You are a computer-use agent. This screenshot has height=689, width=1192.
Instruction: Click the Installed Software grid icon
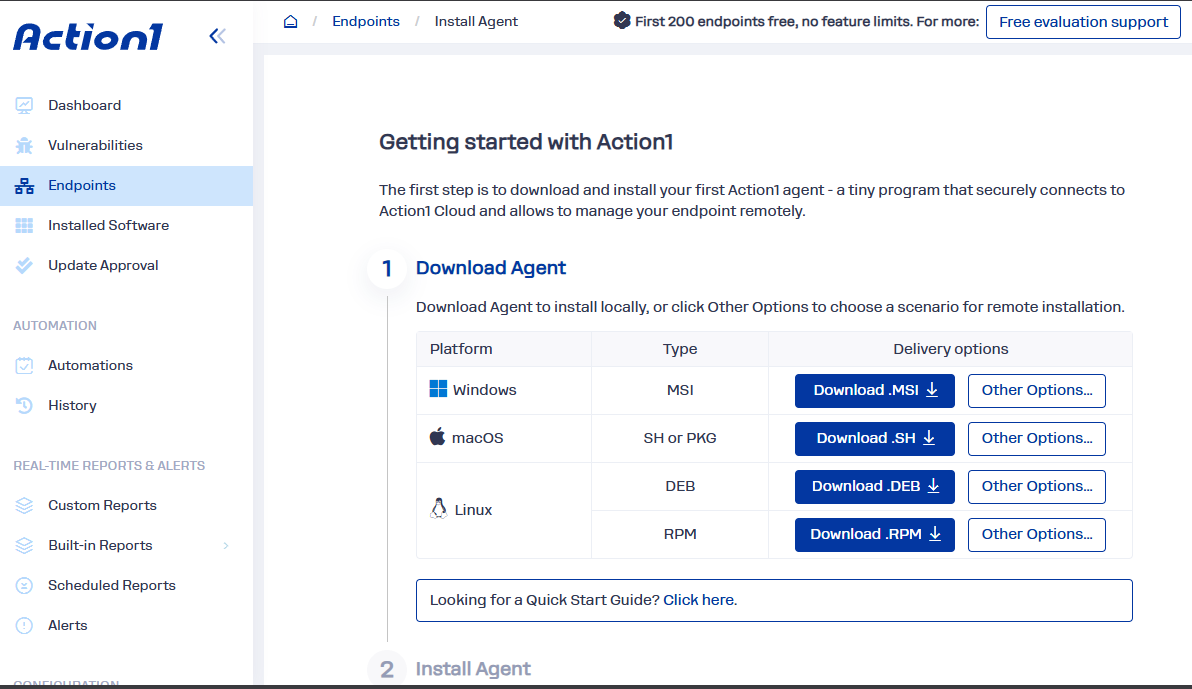[x=24, y=225]
